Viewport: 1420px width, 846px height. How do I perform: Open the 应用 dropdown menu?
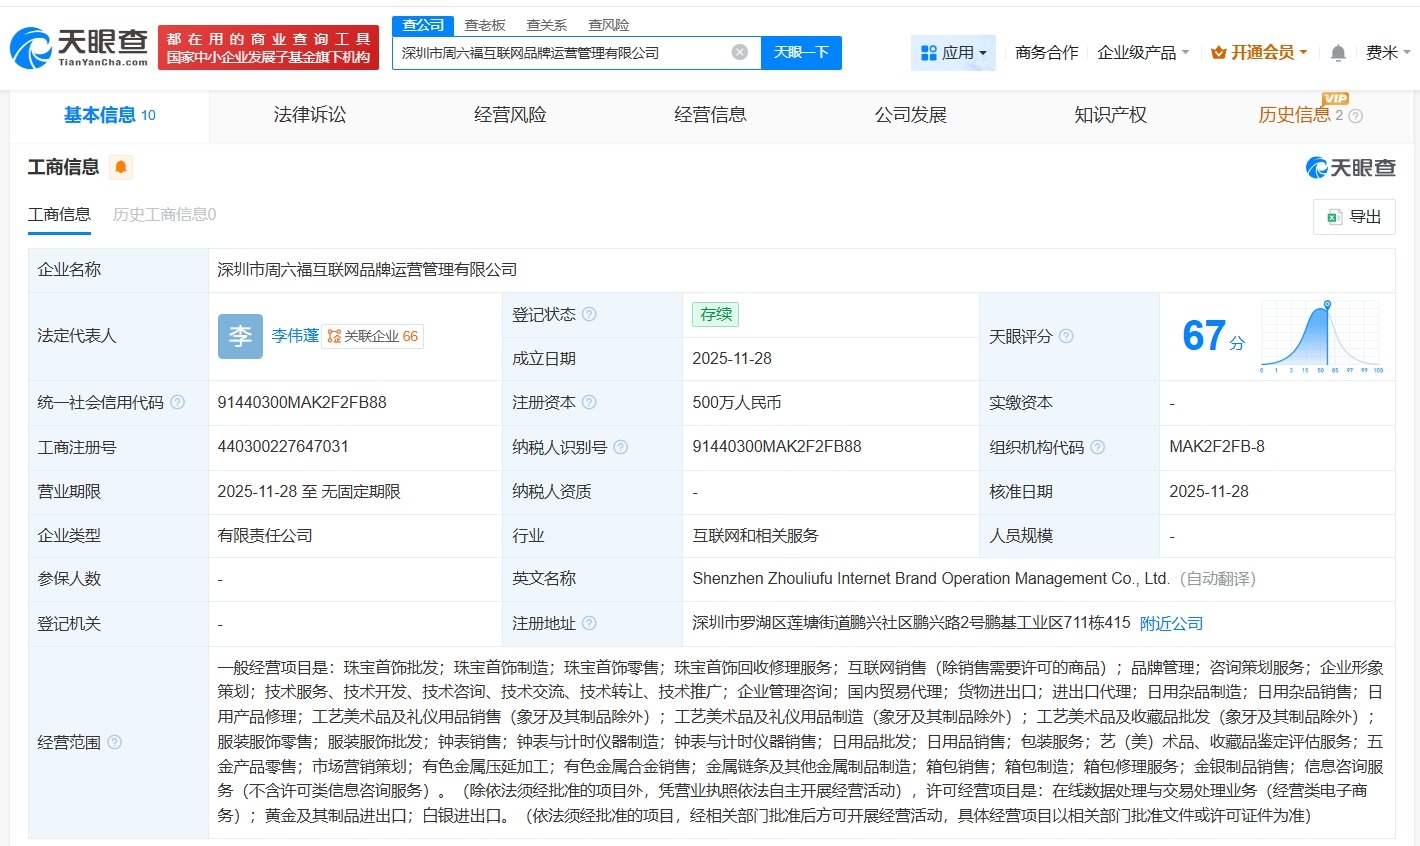click(953, 52)
